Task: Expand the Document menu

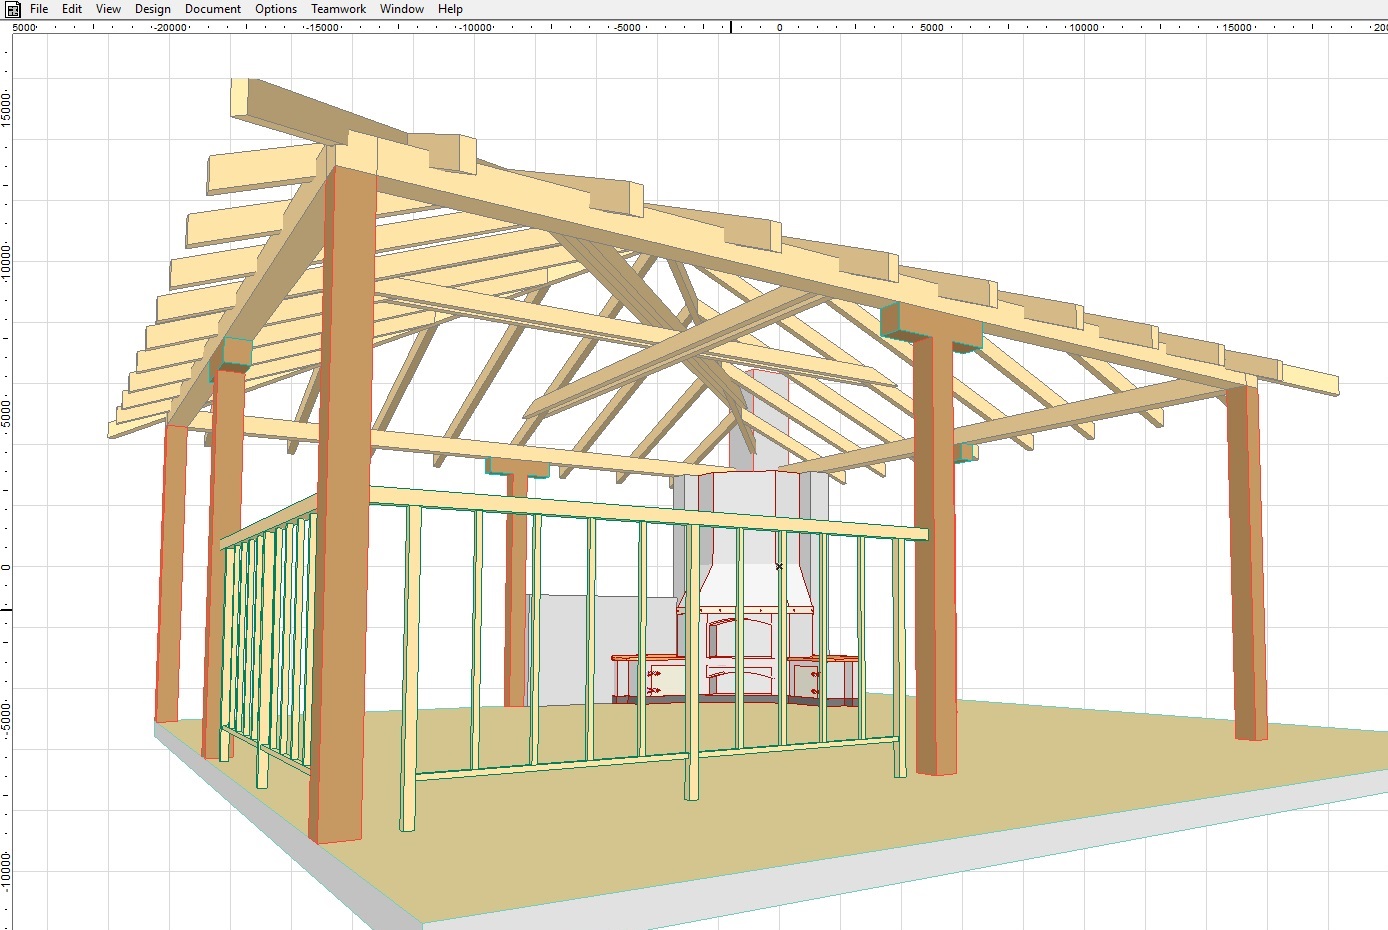Action: point(213,9)
